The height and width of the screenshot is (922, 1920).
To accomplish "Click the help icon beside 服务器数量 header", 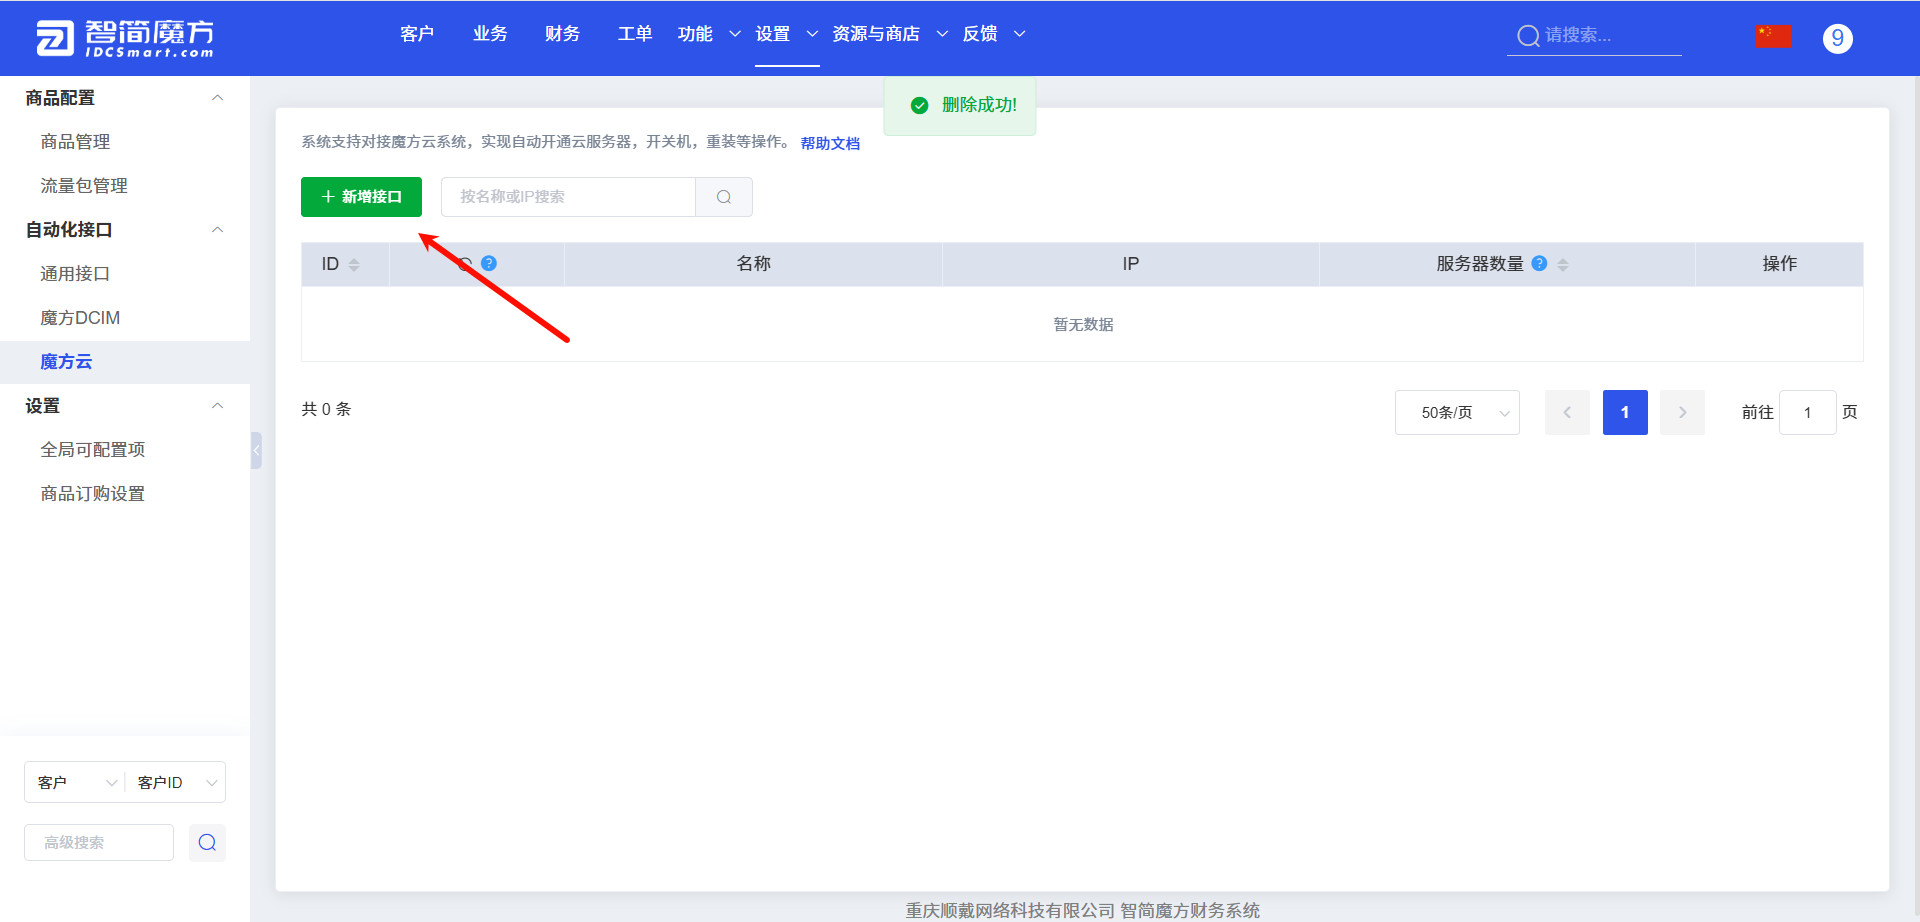I will (x=1539, y=263).
